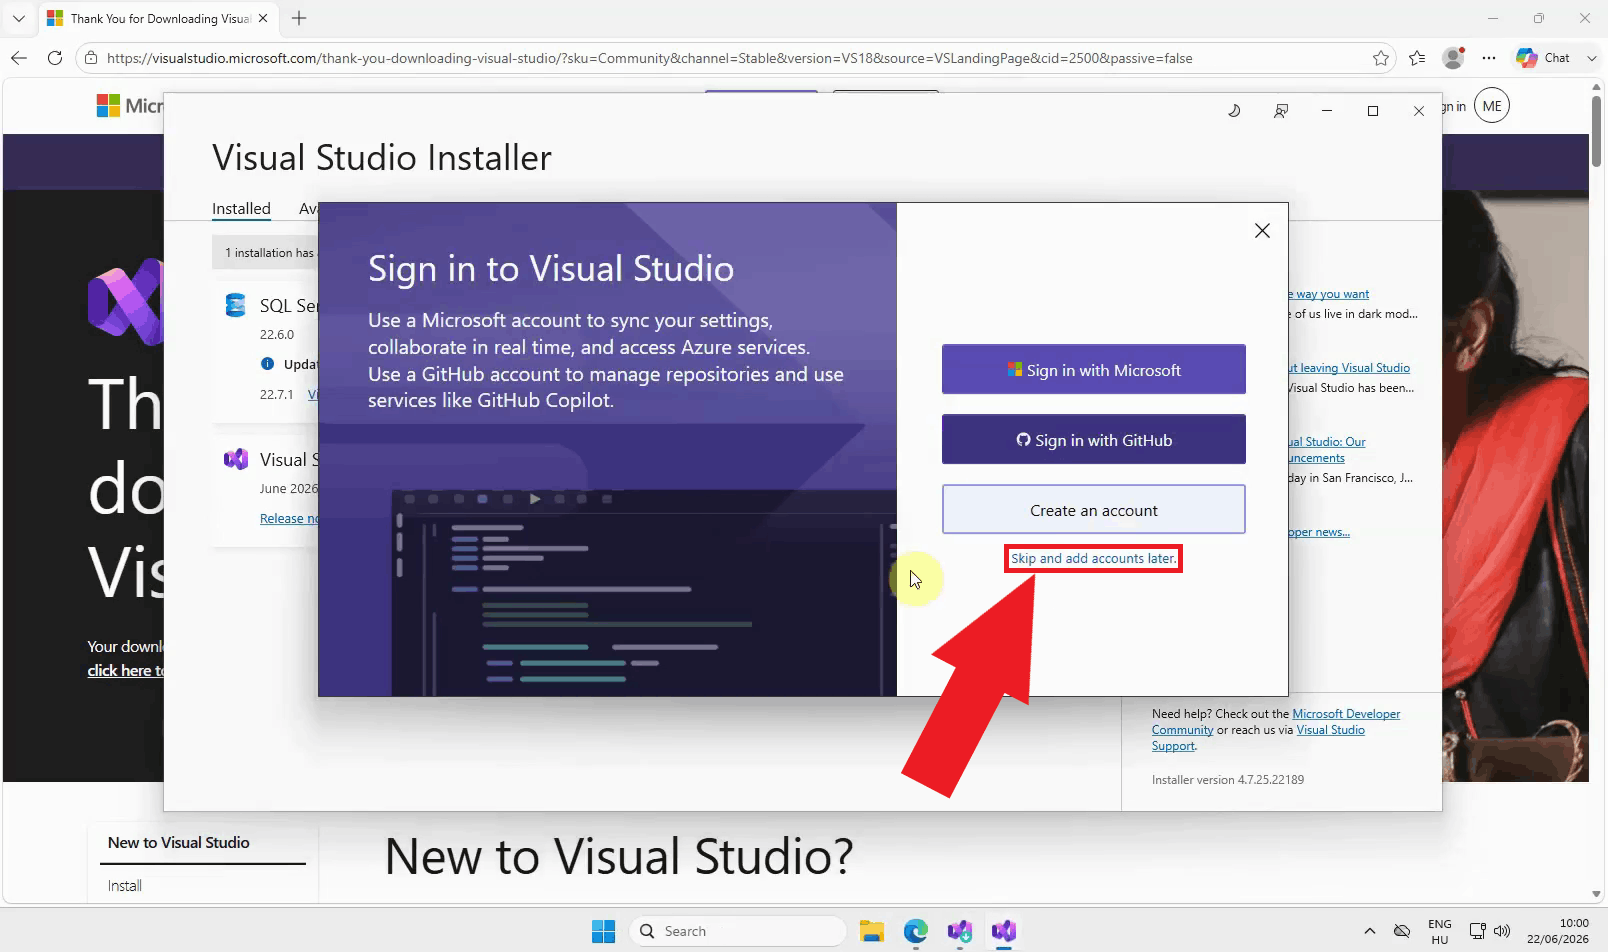Click Create an account button
The width and height of the screenshot is (1608, 952).
pos(1093,510)
